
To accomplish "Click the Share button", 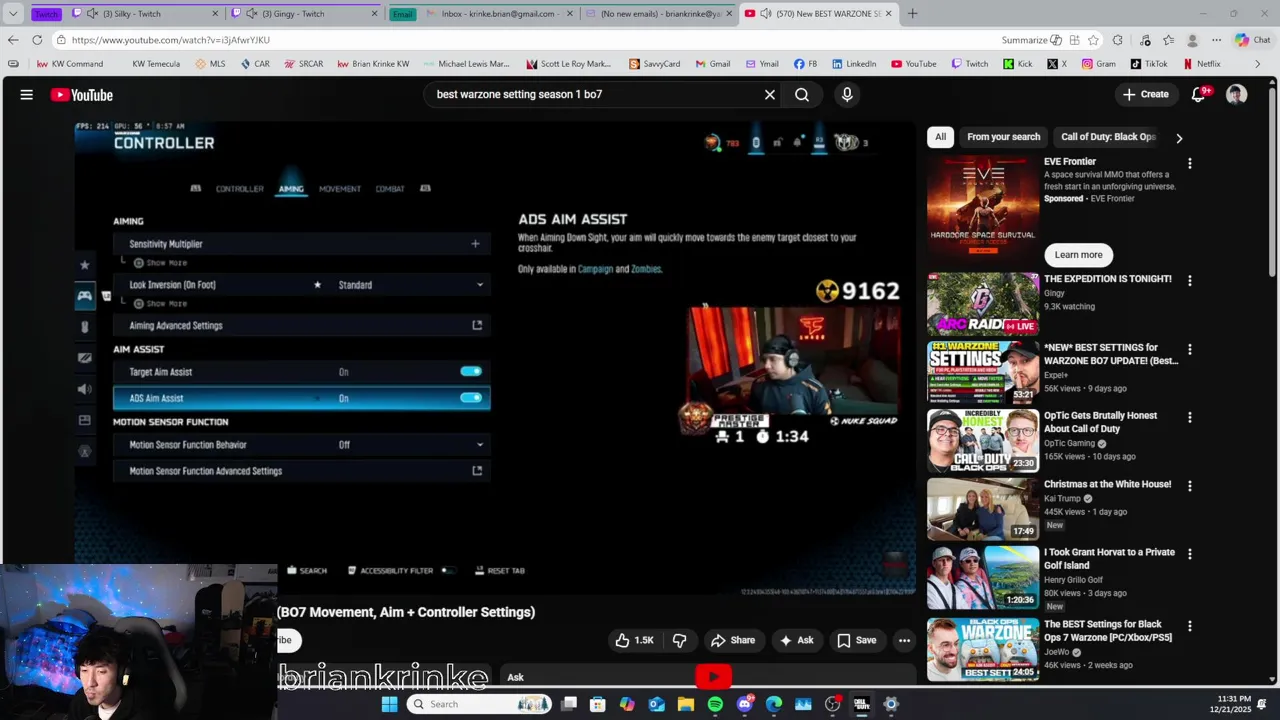I will 732,640.
